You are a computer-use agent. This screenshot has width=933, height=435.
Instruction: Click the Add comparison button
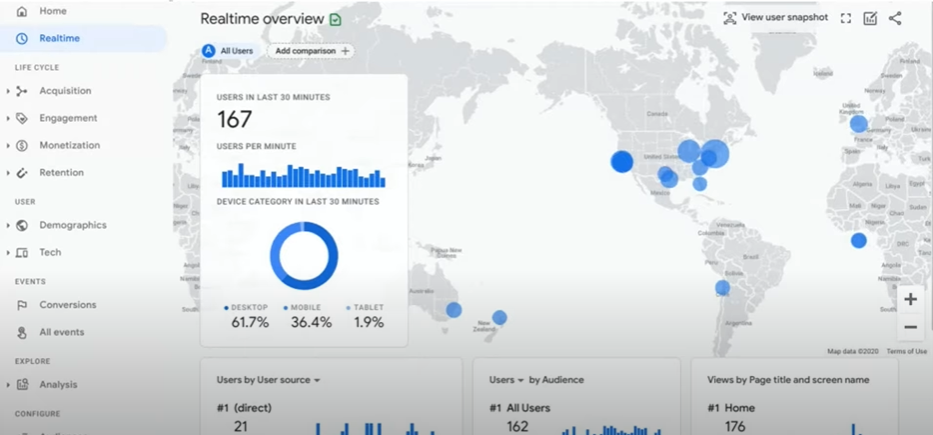[x=312, y=51]
